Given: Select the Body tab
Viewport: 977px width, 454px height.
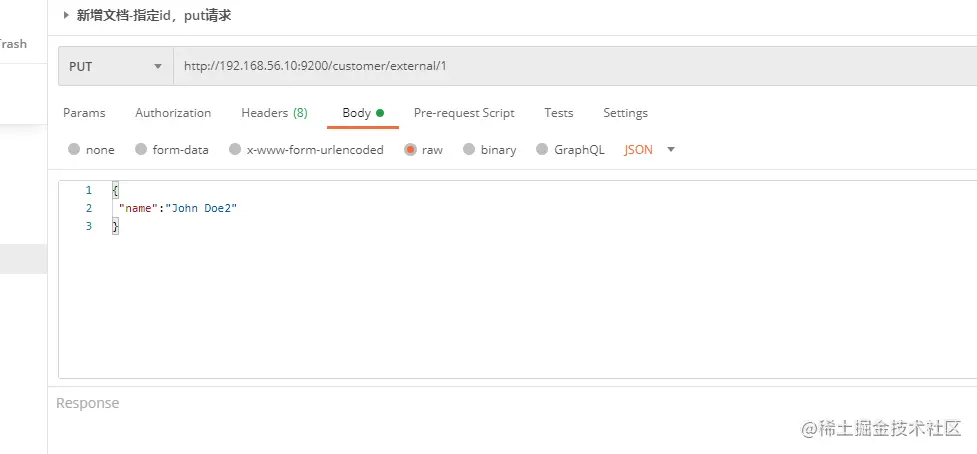Looking at the screenshot, I should click(363, 113).
